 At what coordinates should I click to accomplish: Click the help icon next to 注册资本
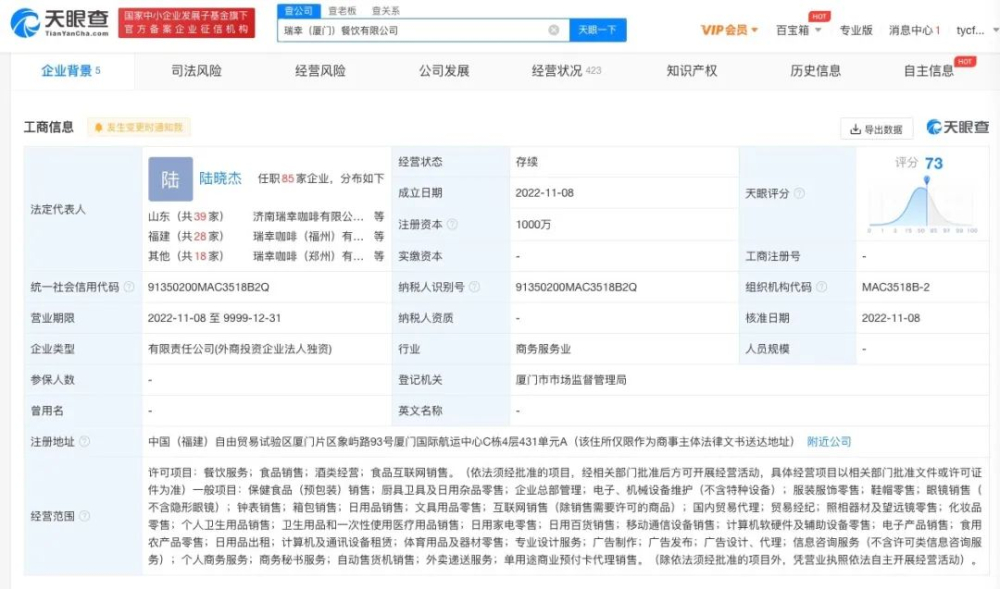pyautogui.click(x=452, y=224)
